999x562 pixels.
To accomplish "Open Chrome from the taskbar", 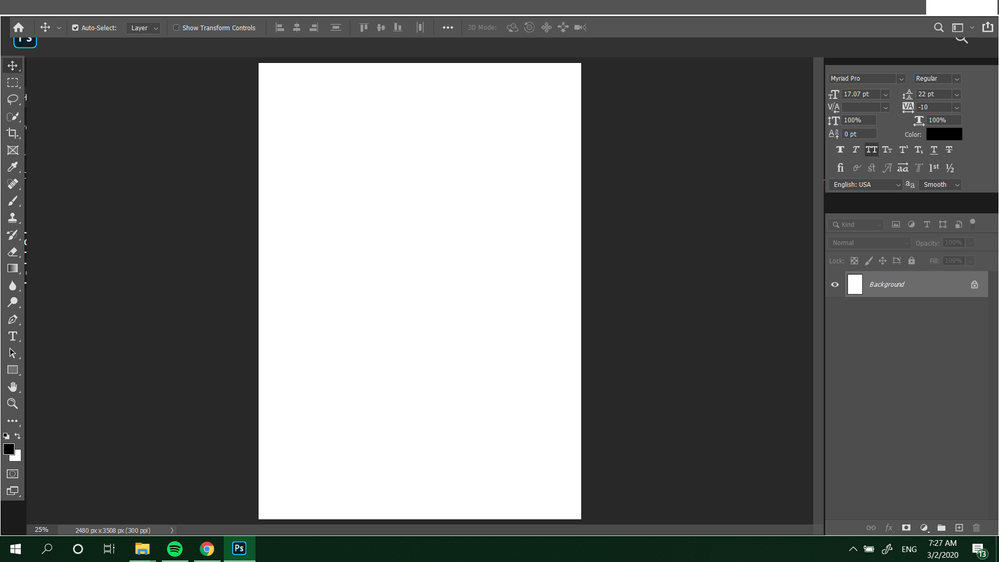I will pyautogui.click(x=207, y=549).
